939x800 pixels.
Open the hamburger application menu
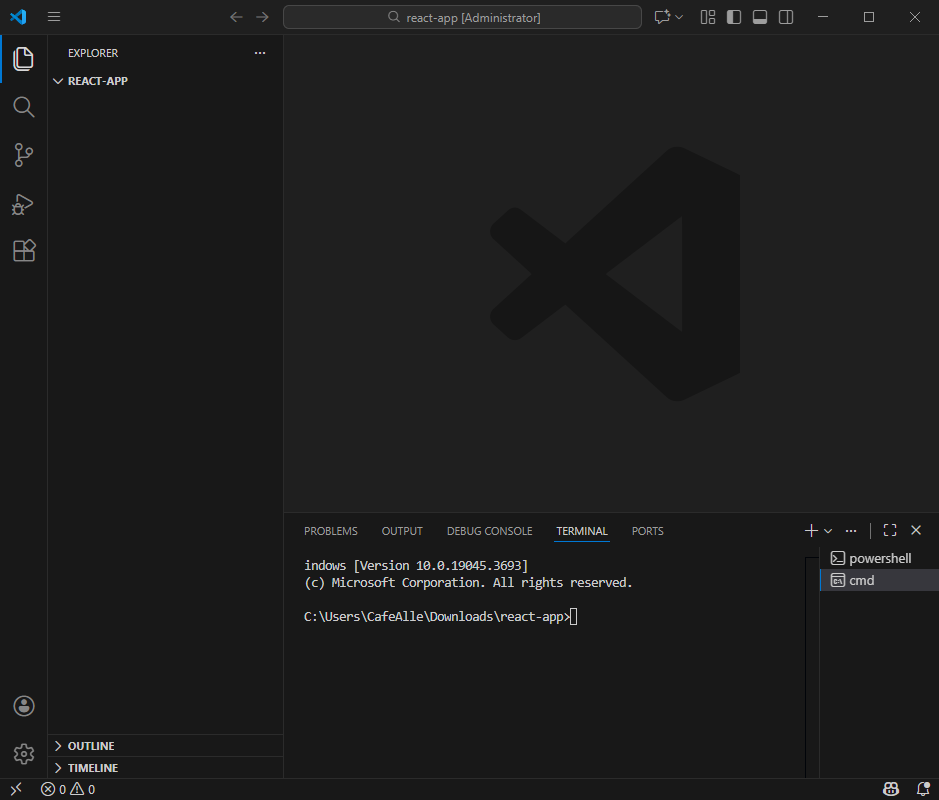(x=54, y=17)
